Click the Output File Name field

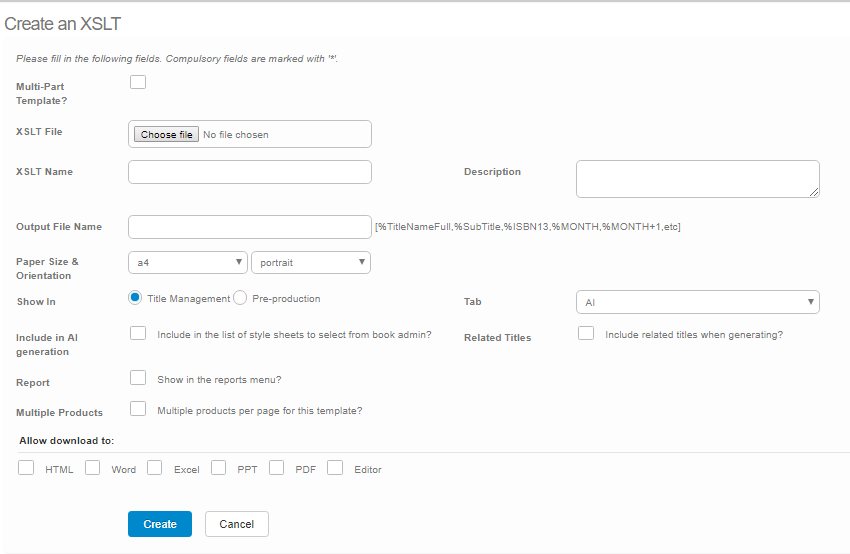point(250,227)
